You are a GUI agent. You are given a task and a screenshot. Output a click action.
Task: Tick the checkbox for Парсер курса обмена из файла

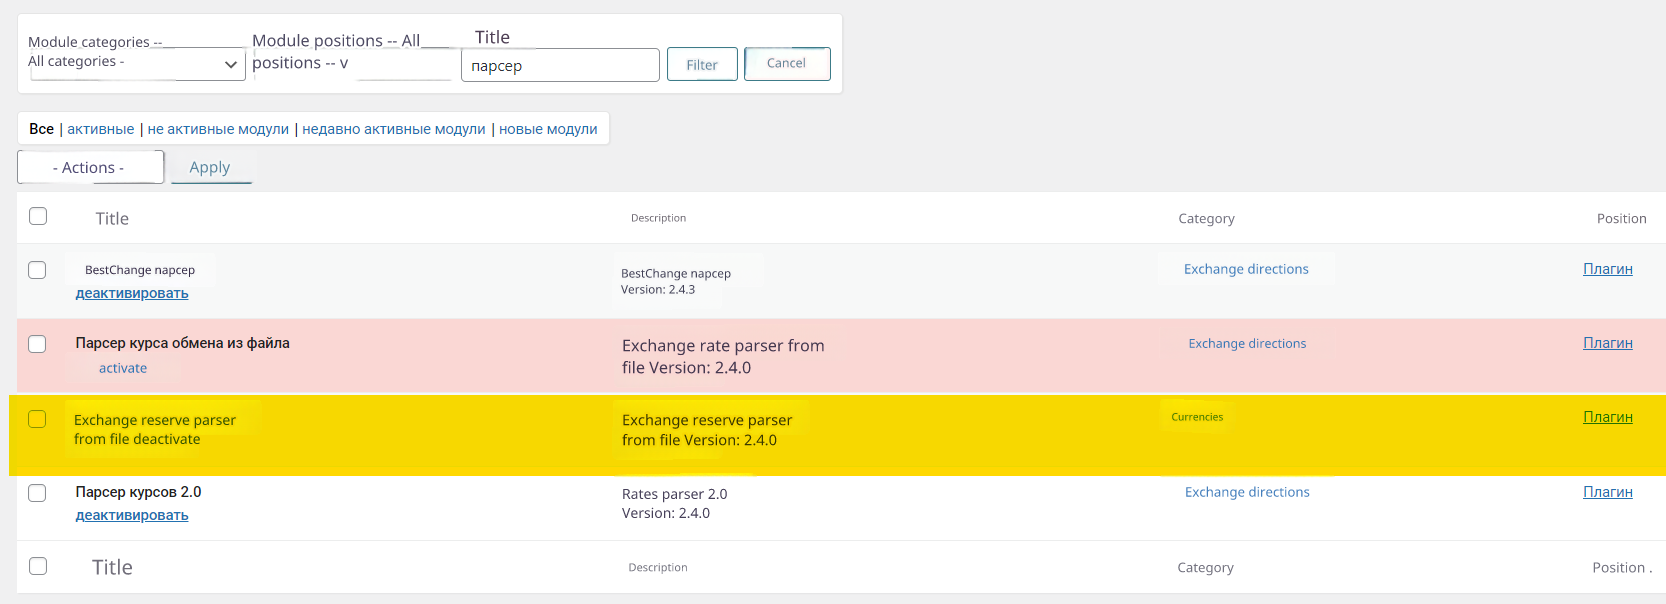coord(37,344)
